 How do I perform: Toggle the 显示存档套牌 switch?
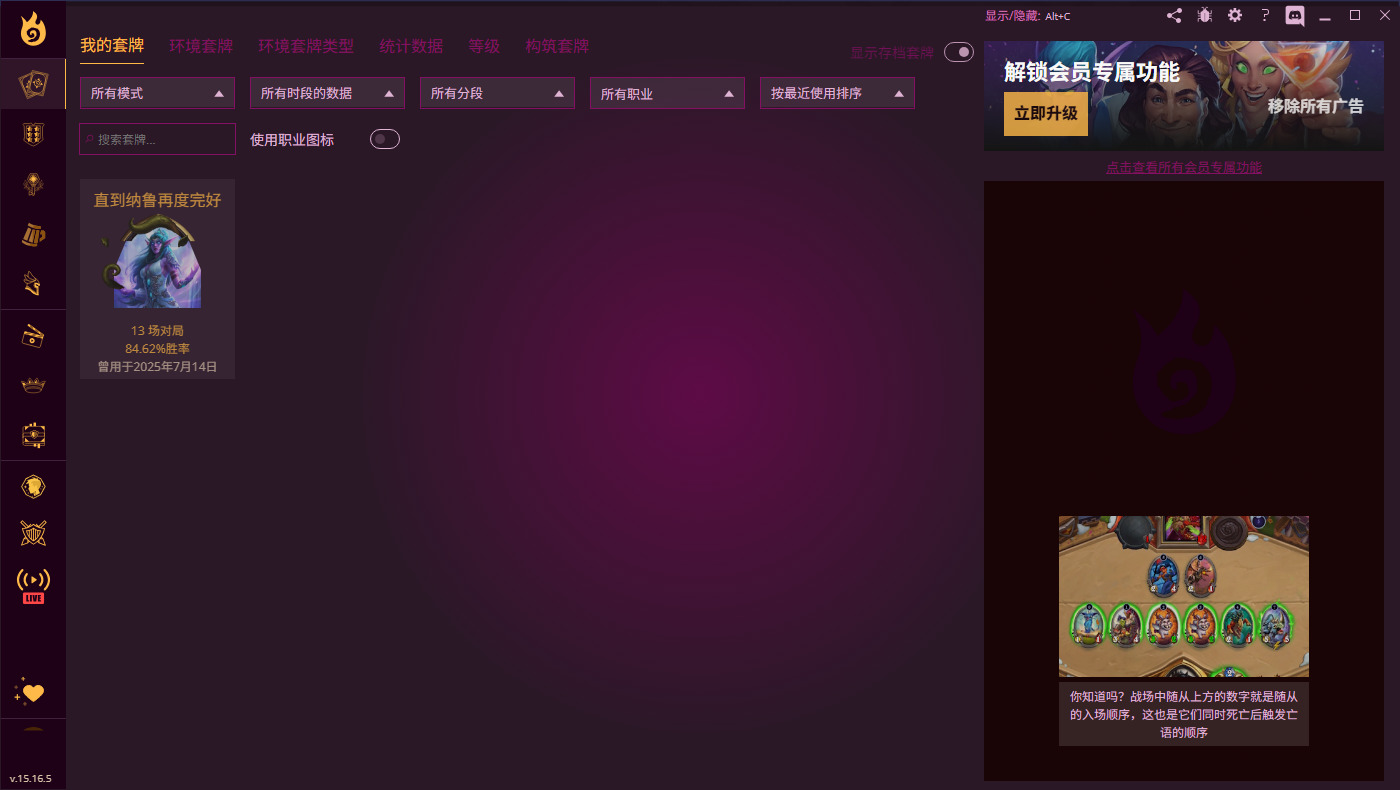(958, 52)
